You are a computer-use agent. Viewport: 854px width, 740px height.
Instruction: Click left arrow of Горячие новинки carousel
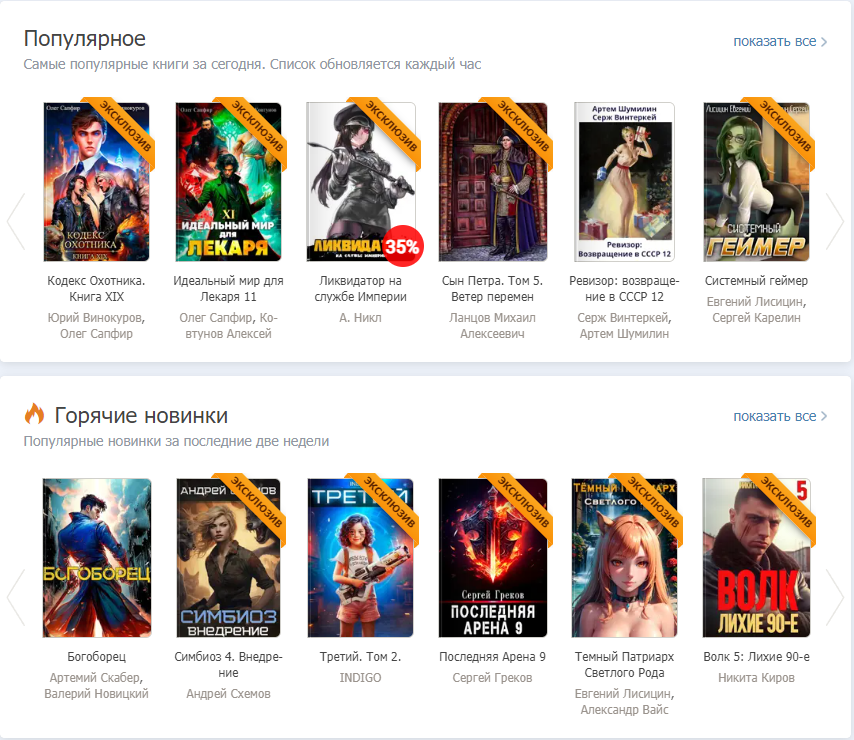click(16, 597)
